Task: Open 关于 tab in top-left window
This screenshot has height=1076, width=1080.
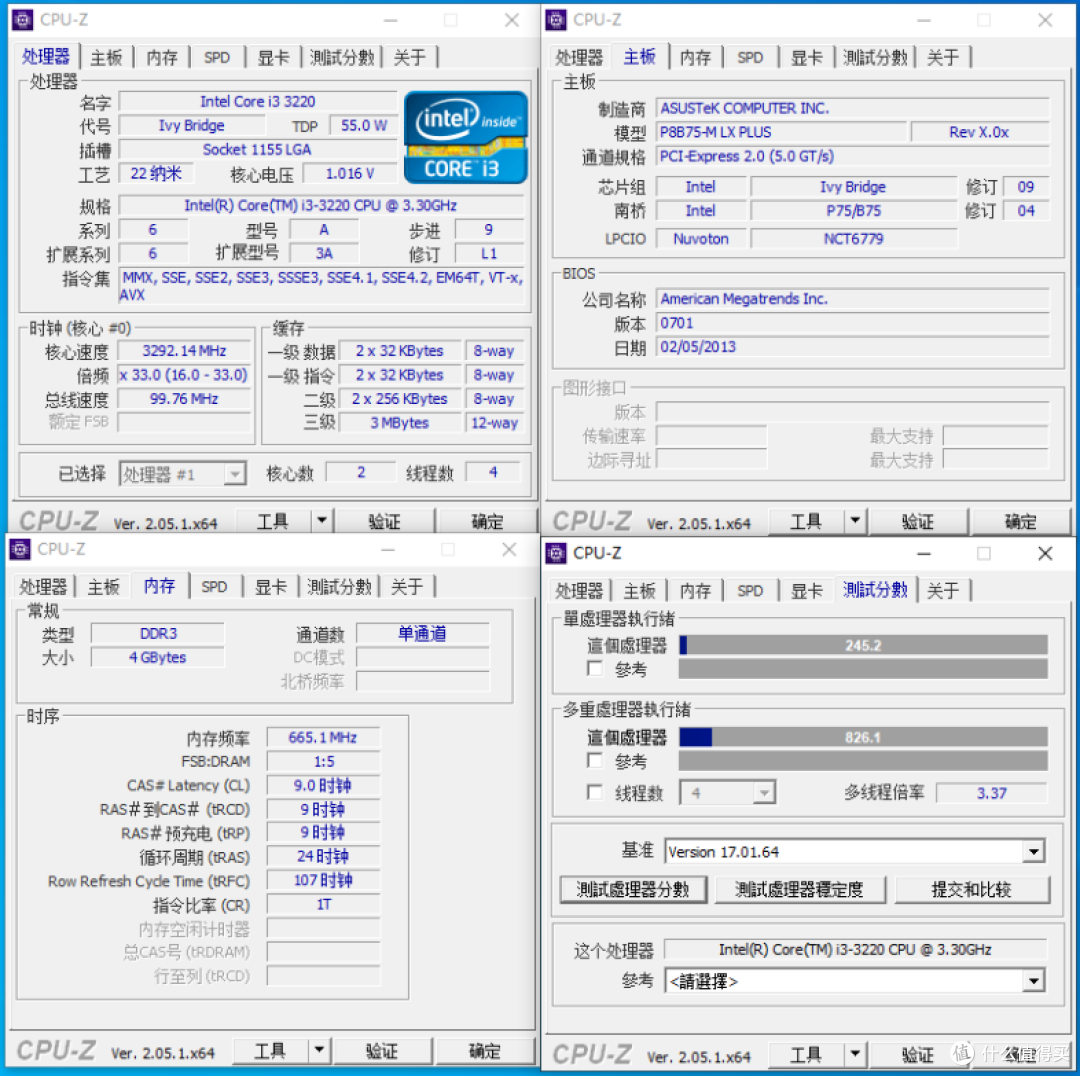Action: click(410, 57)
